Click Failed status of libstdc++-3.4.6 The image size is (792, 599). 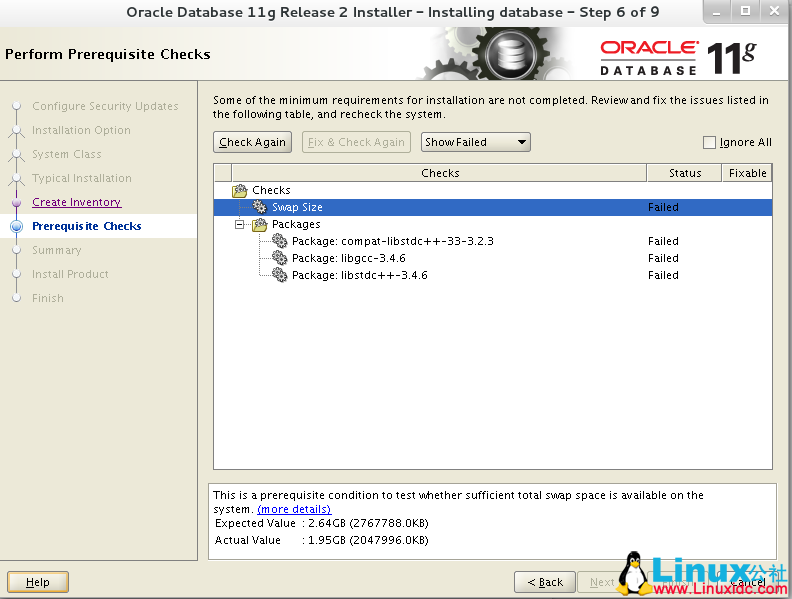pyautogui.click(x=663, y=275)
